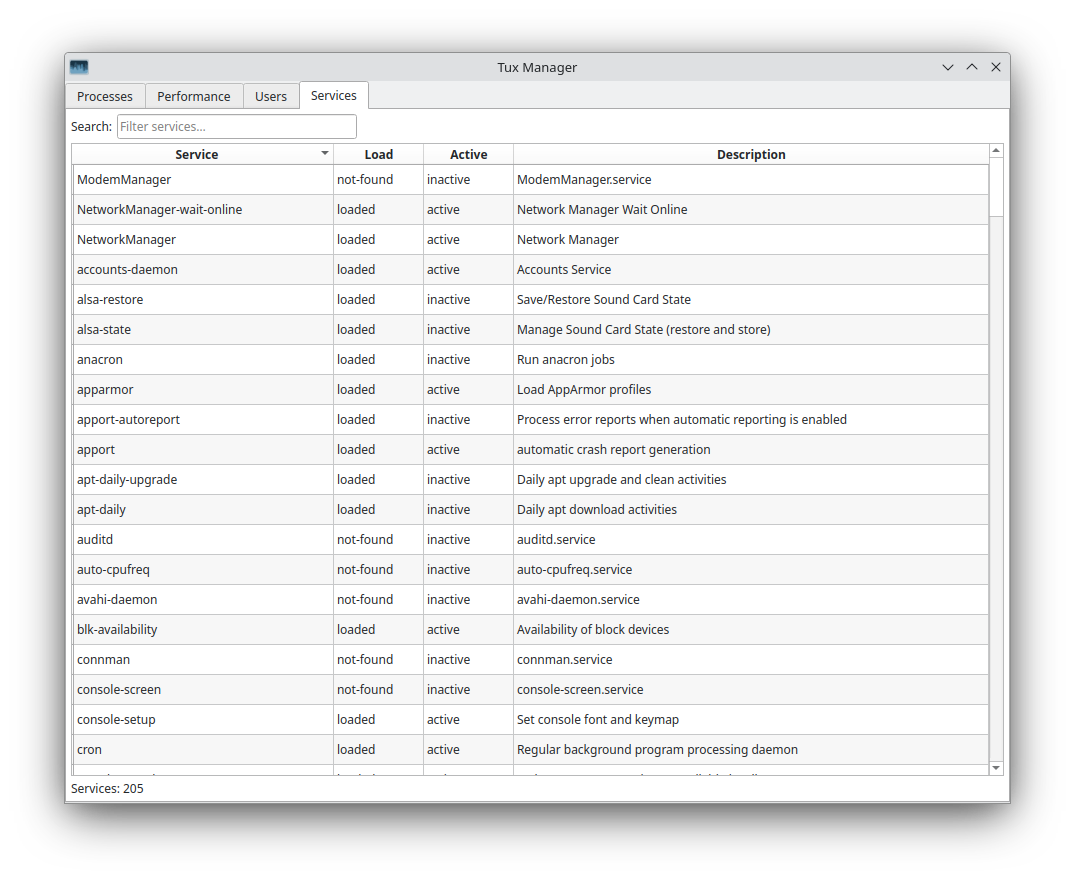Click Regular background program processing daemon text
This screenshot has height=880, width=1075.
pyautogui.click(x=657, y=750)
